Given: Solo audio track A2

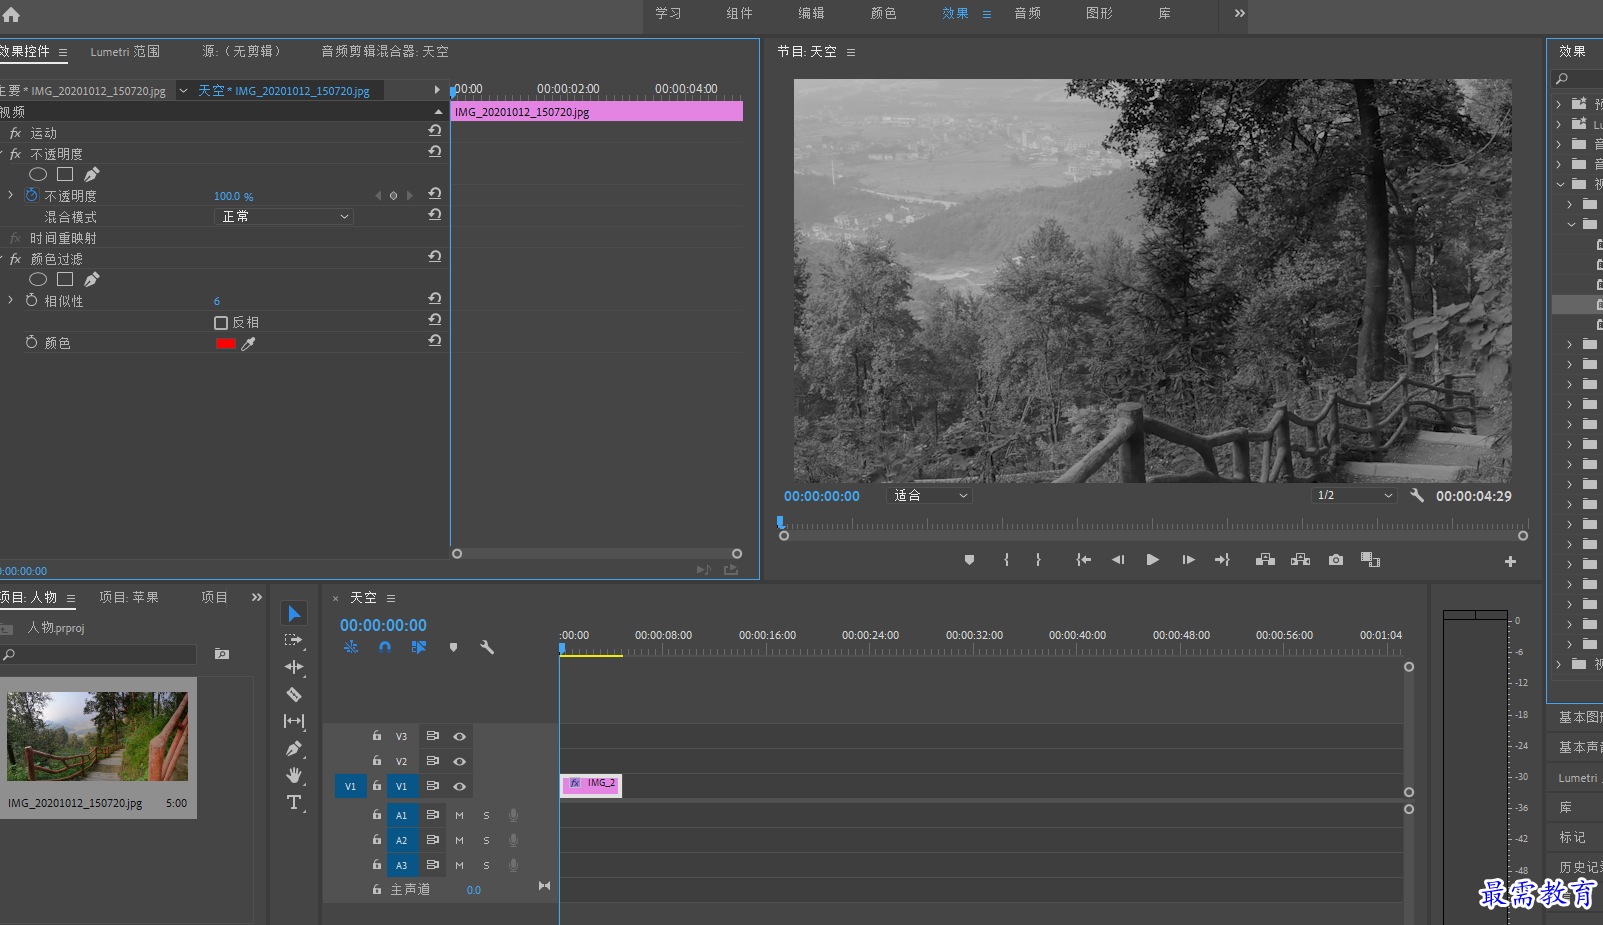Looking at the screenshot, I should click(487, 841).
